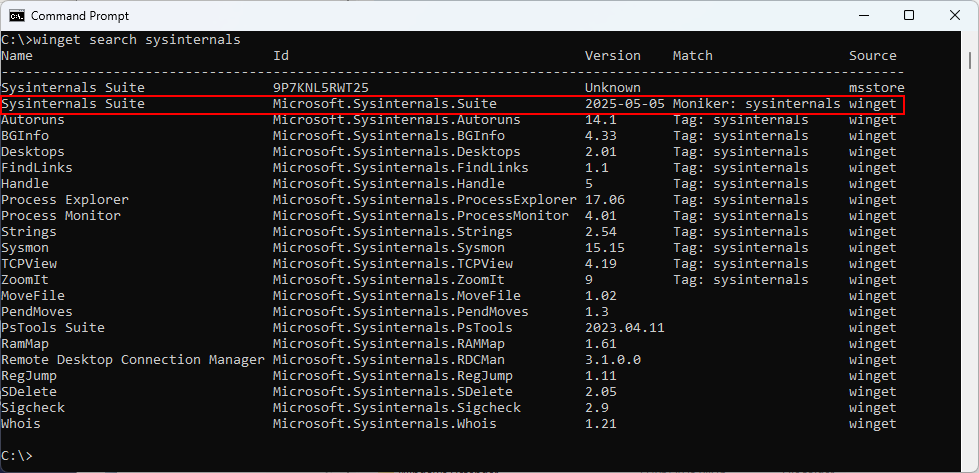Image resolution: width=979 pixels, height=473 pixels.
Task: Click the Source column header
Action: click(872, 56)
